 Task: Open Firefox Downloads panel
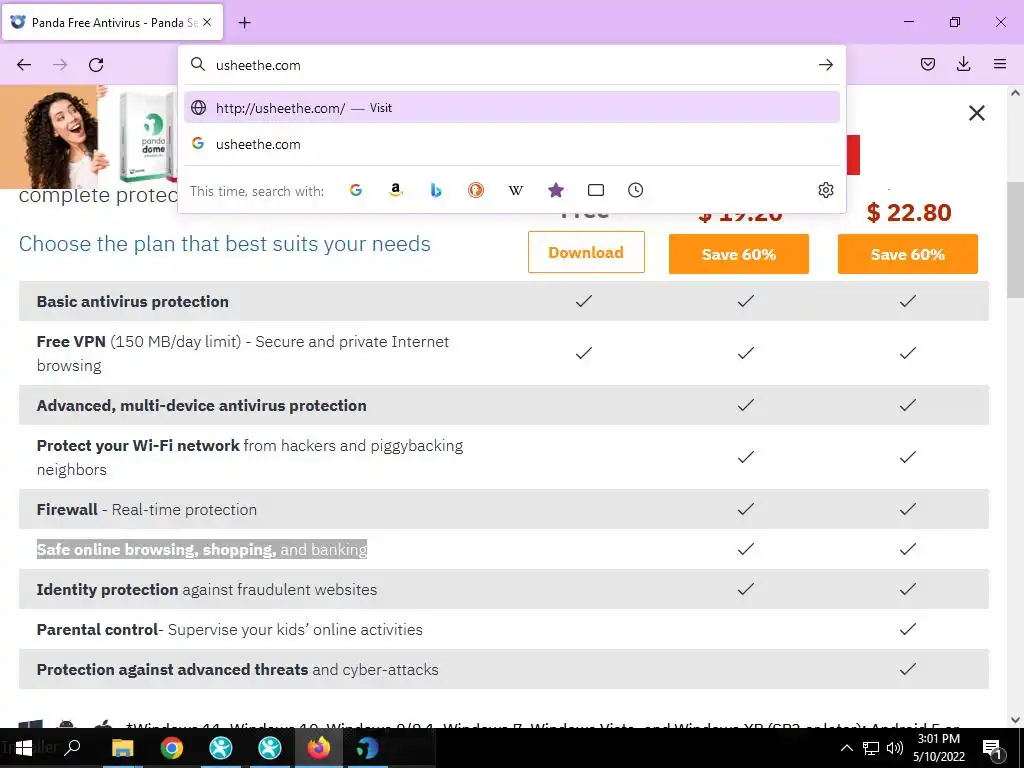tap(963, 64)
